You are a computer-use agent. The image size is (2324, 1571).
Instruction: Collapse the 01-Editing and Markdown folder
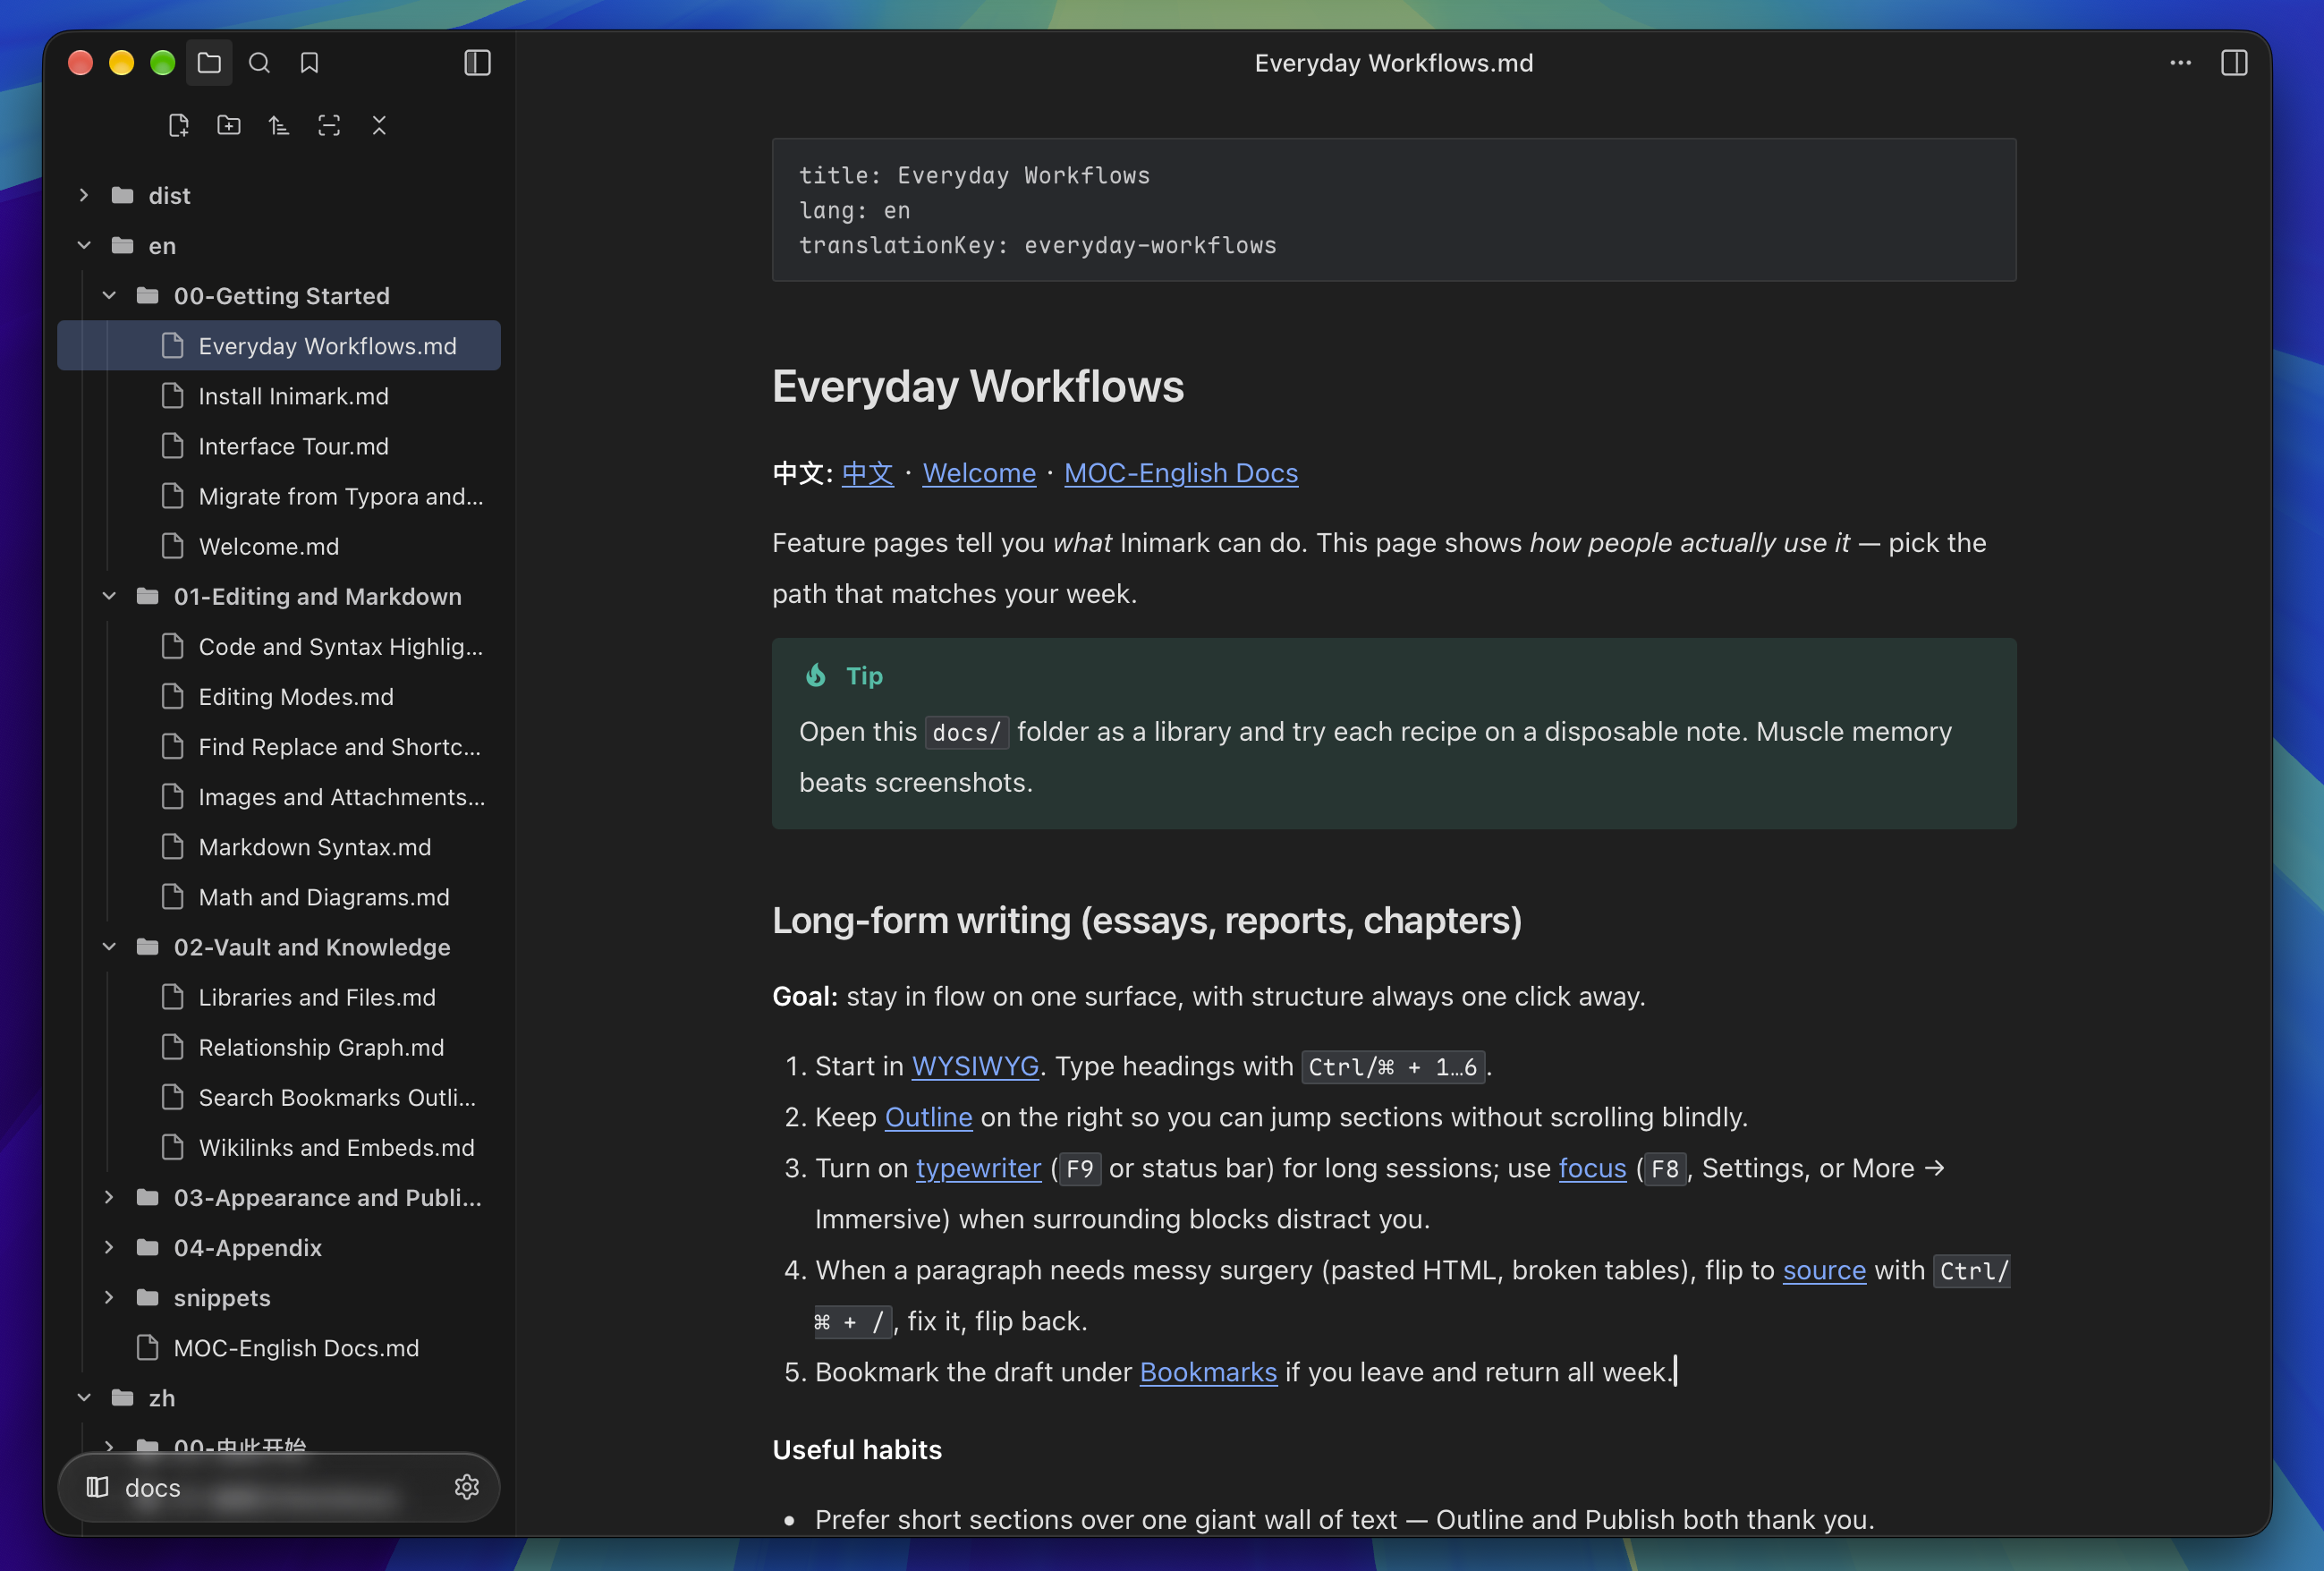(109, 596)
